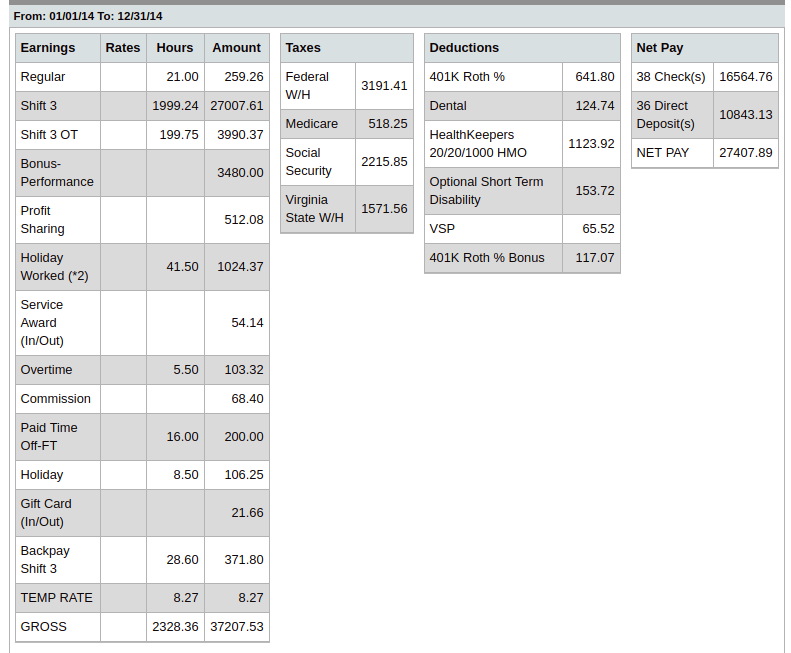Screen dimensions: 791x653
Task: Select the Medicare amount 518.25
Action: (385, 124)
